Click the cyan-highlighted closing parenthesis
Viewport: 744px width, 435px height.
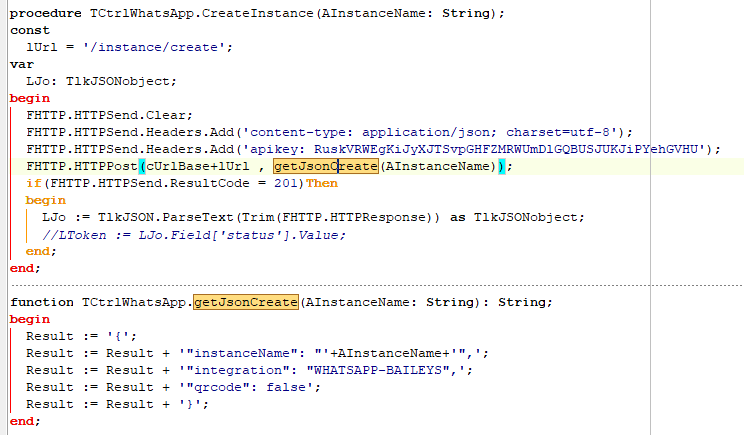click(x=502, y=167)
